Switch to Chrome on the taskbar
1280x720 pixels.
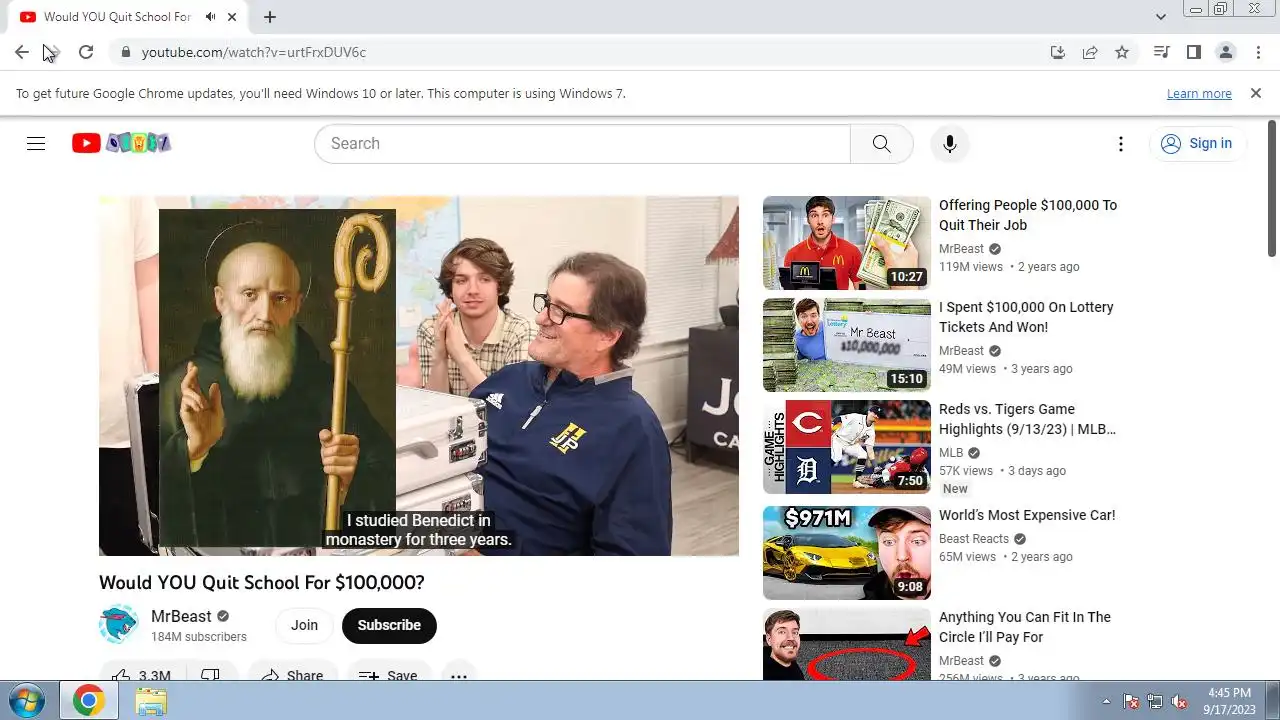(x=88, y=701)
